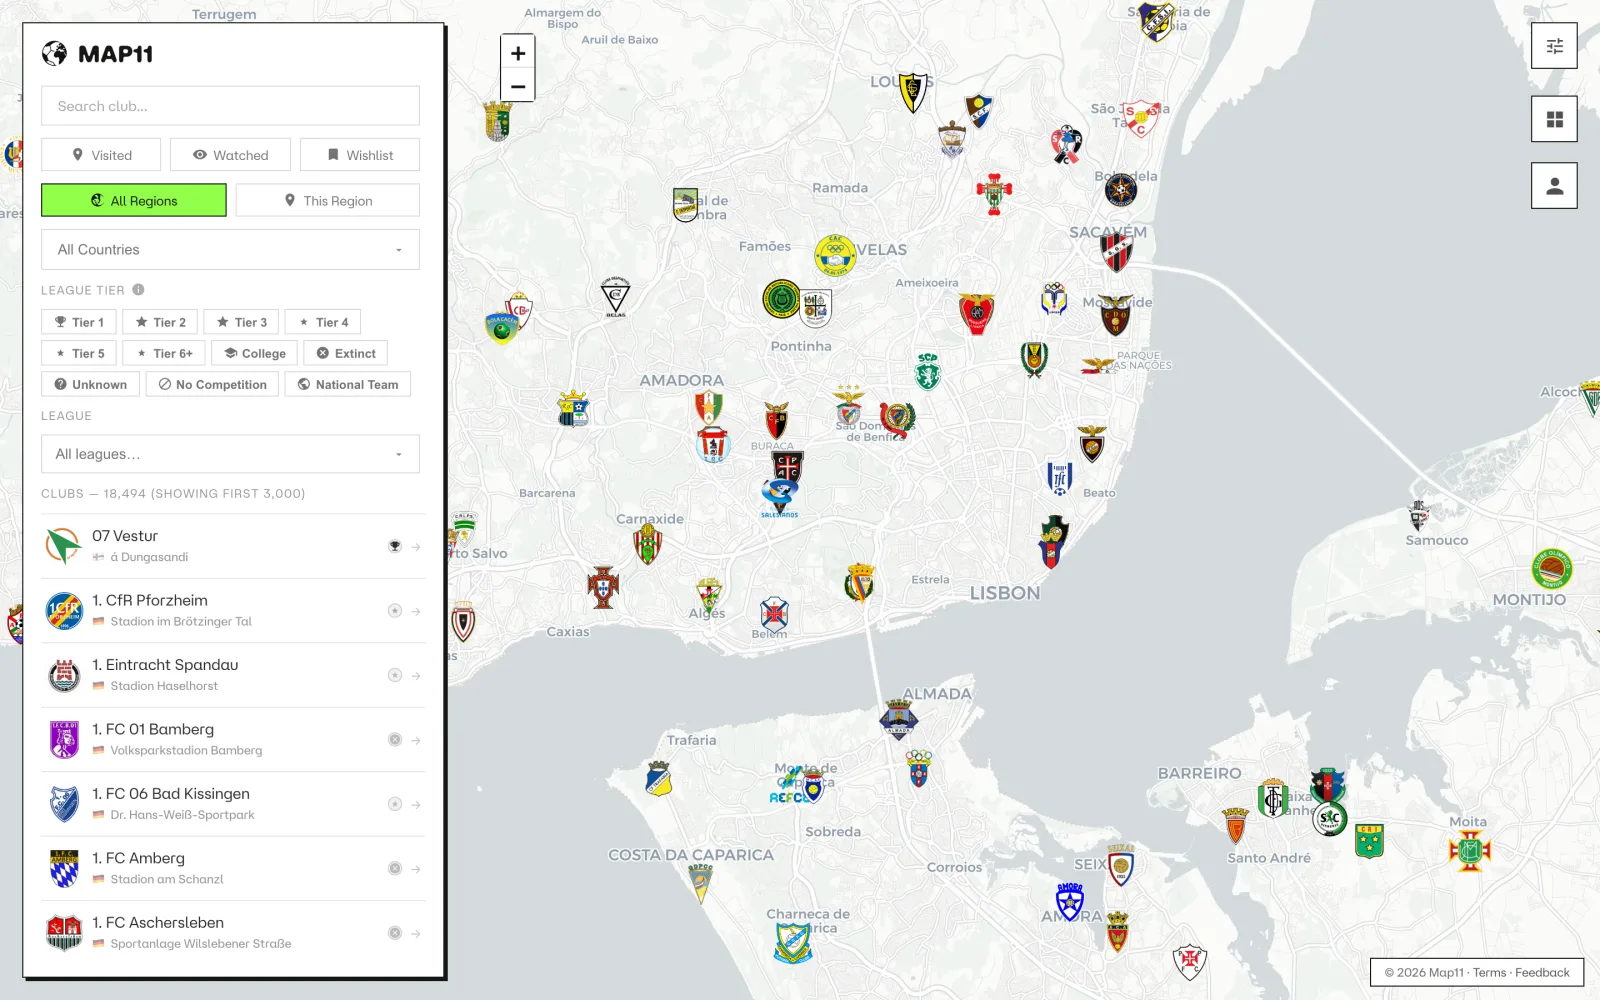Focus the Search club input field
The image size is (1600, 1000).
(230, 106)
